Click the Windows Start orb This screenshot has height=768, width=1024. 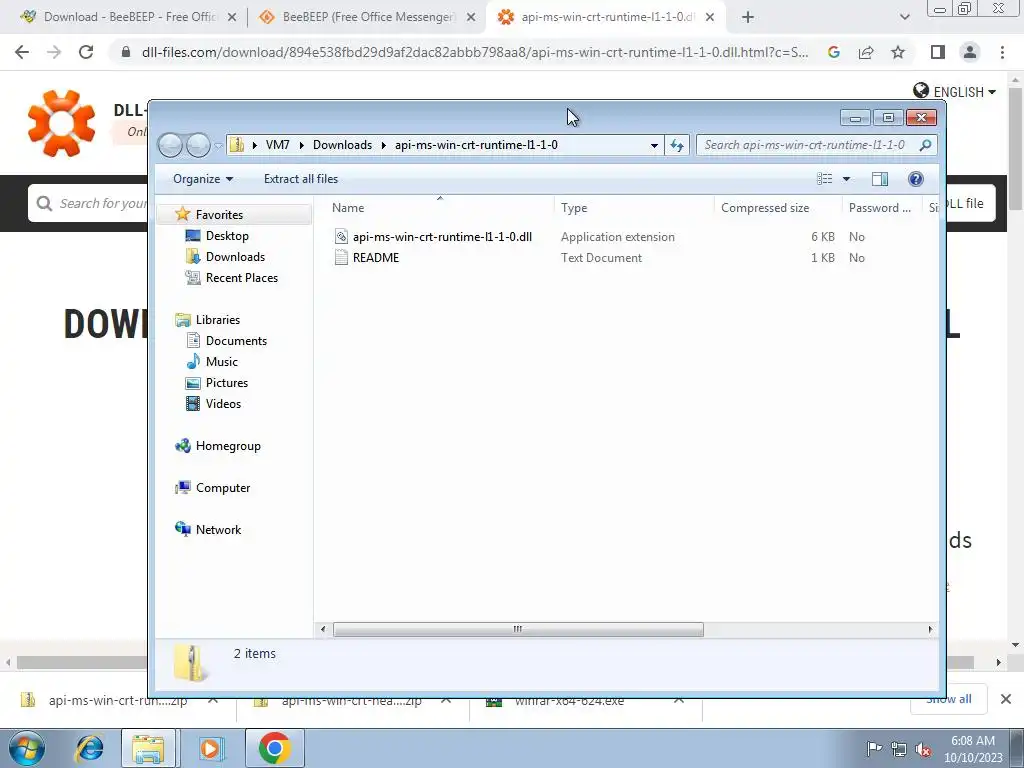click(x=27, y=748)
